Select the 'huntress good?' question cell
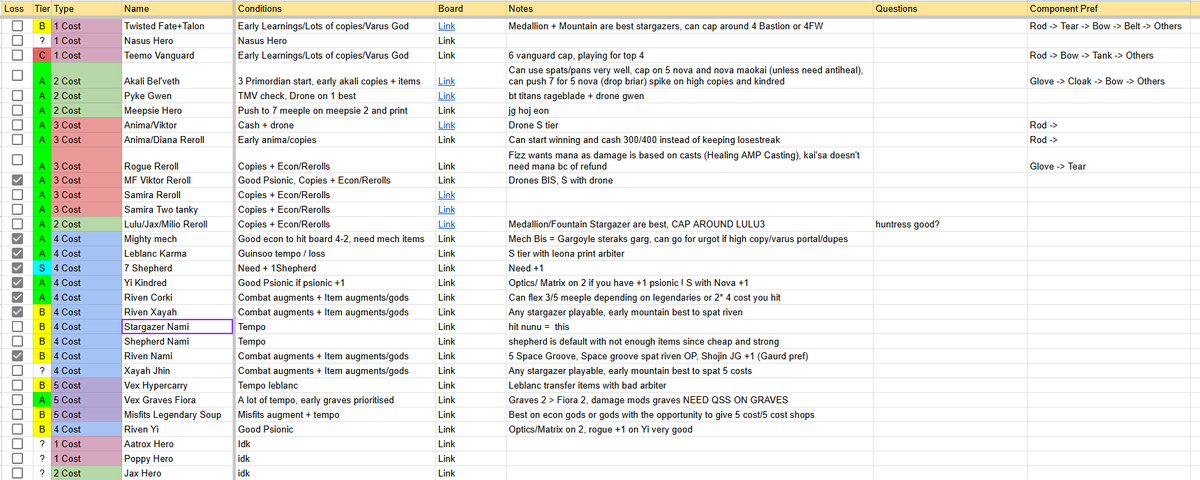1200x480 pixels. 949,224
